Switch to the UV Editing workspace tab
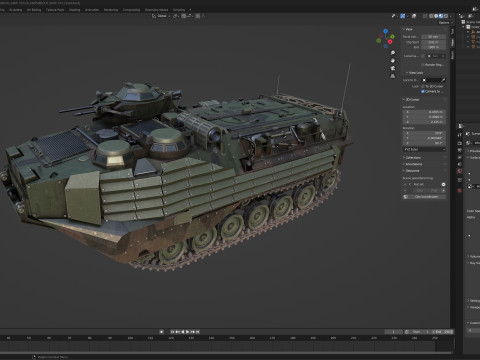The image size is (480, 360). tap(34, 10)
